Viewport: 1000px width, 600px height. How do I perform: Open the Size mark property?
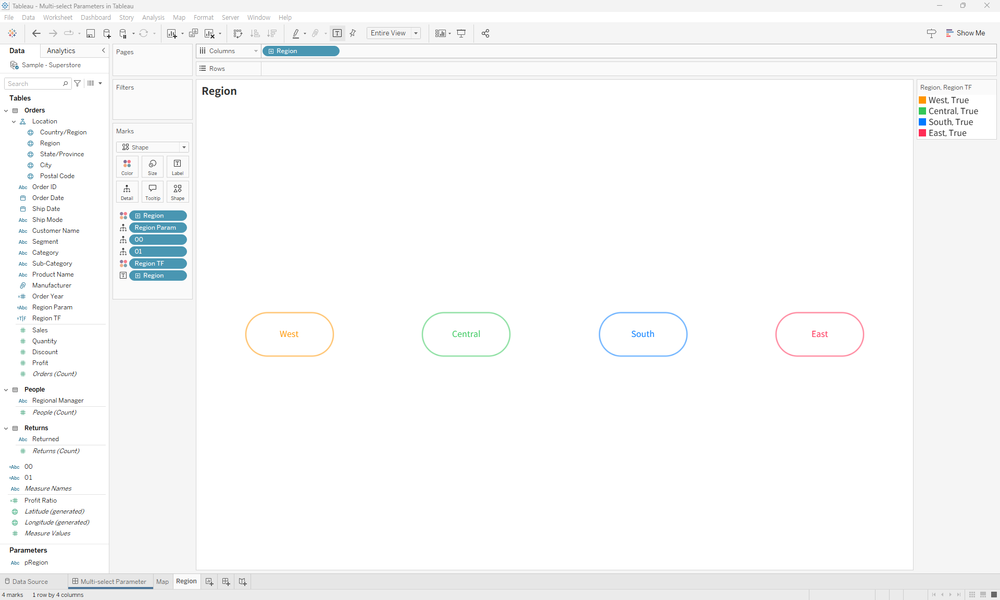(152, 165)
